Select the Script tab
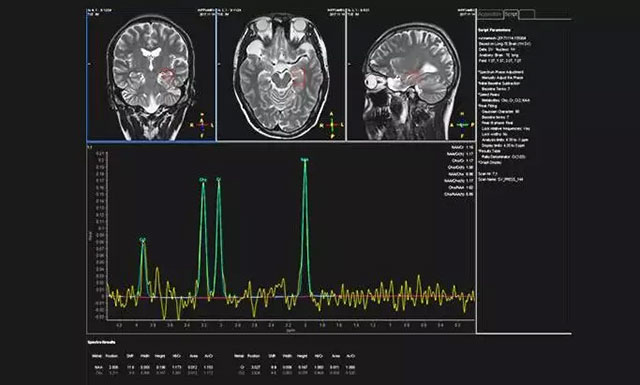Viewport: 640px width, 385px height. coord(511,14)
